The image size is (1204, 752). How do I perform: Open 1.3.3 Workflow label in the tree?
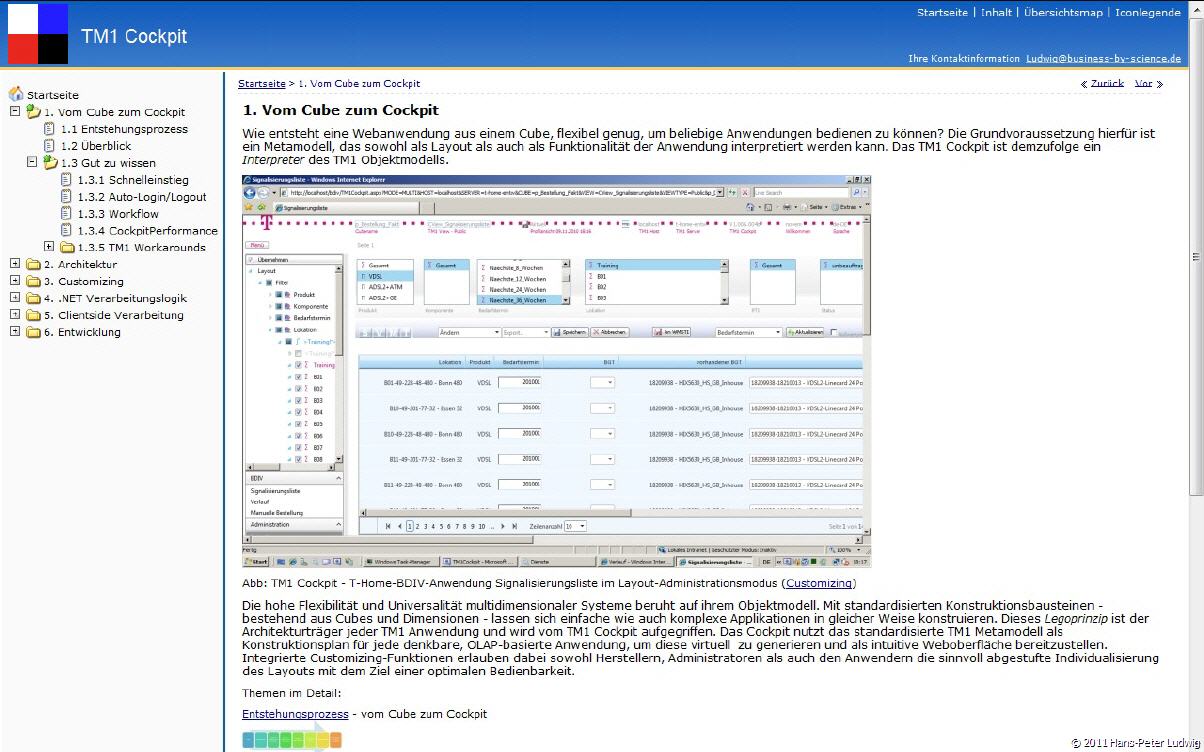[118, 214]
